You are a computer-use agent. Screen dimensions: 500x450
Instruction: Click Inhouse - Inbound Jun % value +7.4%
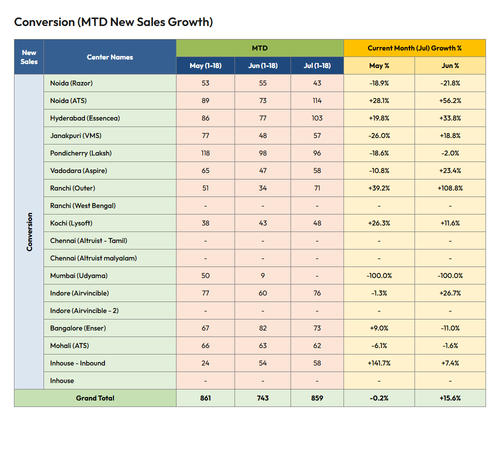click(x=450, y=363)
